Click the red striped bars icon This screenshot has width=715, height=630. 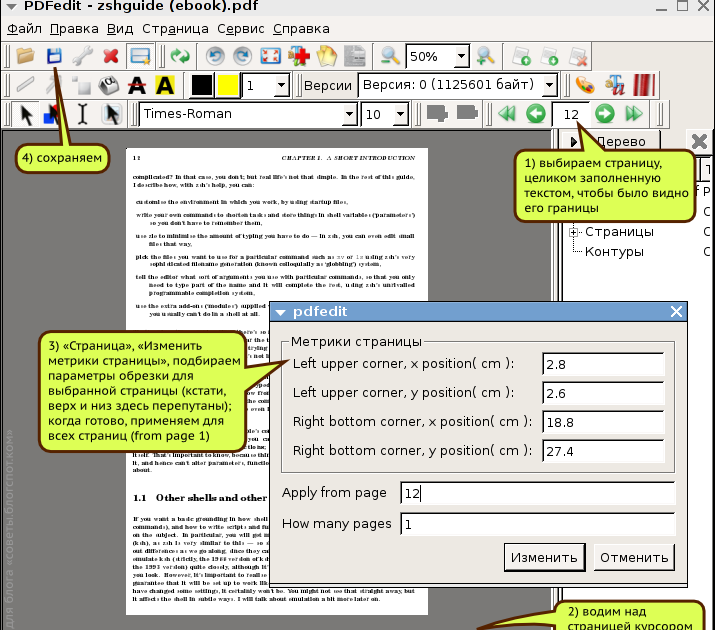643,85
